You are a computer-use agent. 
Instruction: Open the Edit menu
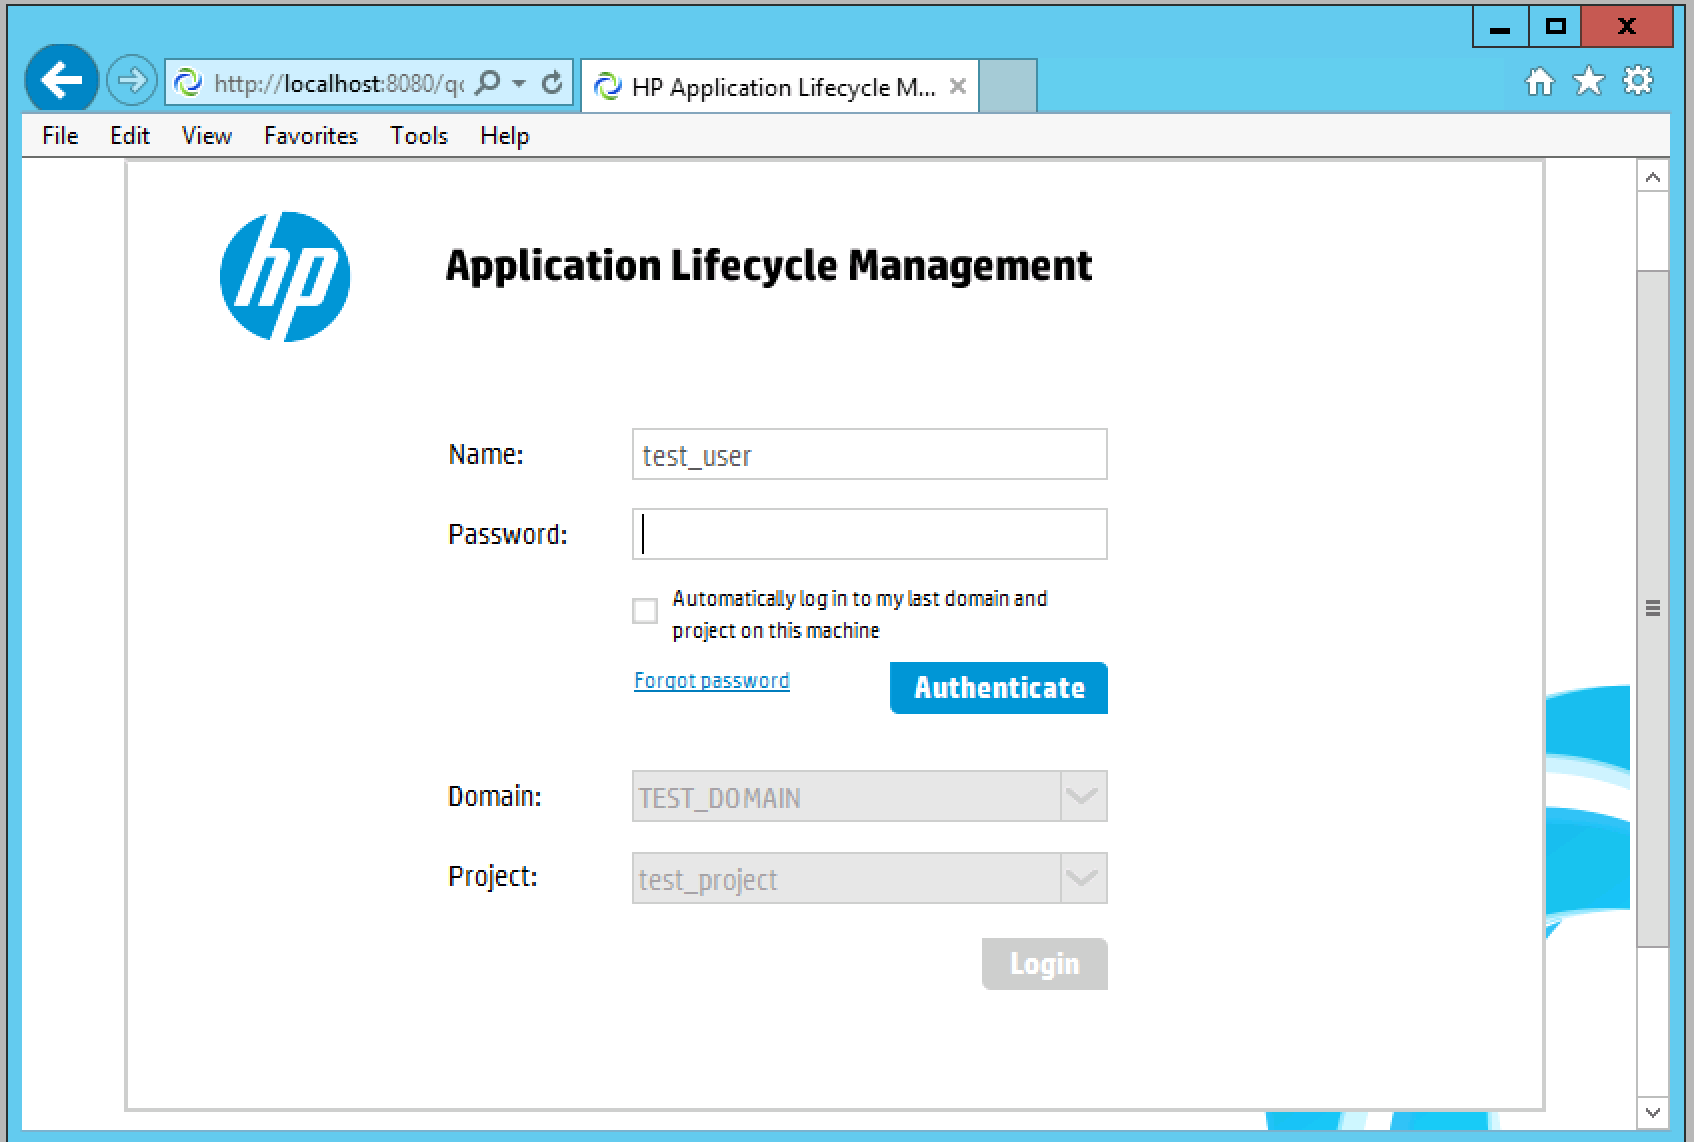(x=130, y=135)
